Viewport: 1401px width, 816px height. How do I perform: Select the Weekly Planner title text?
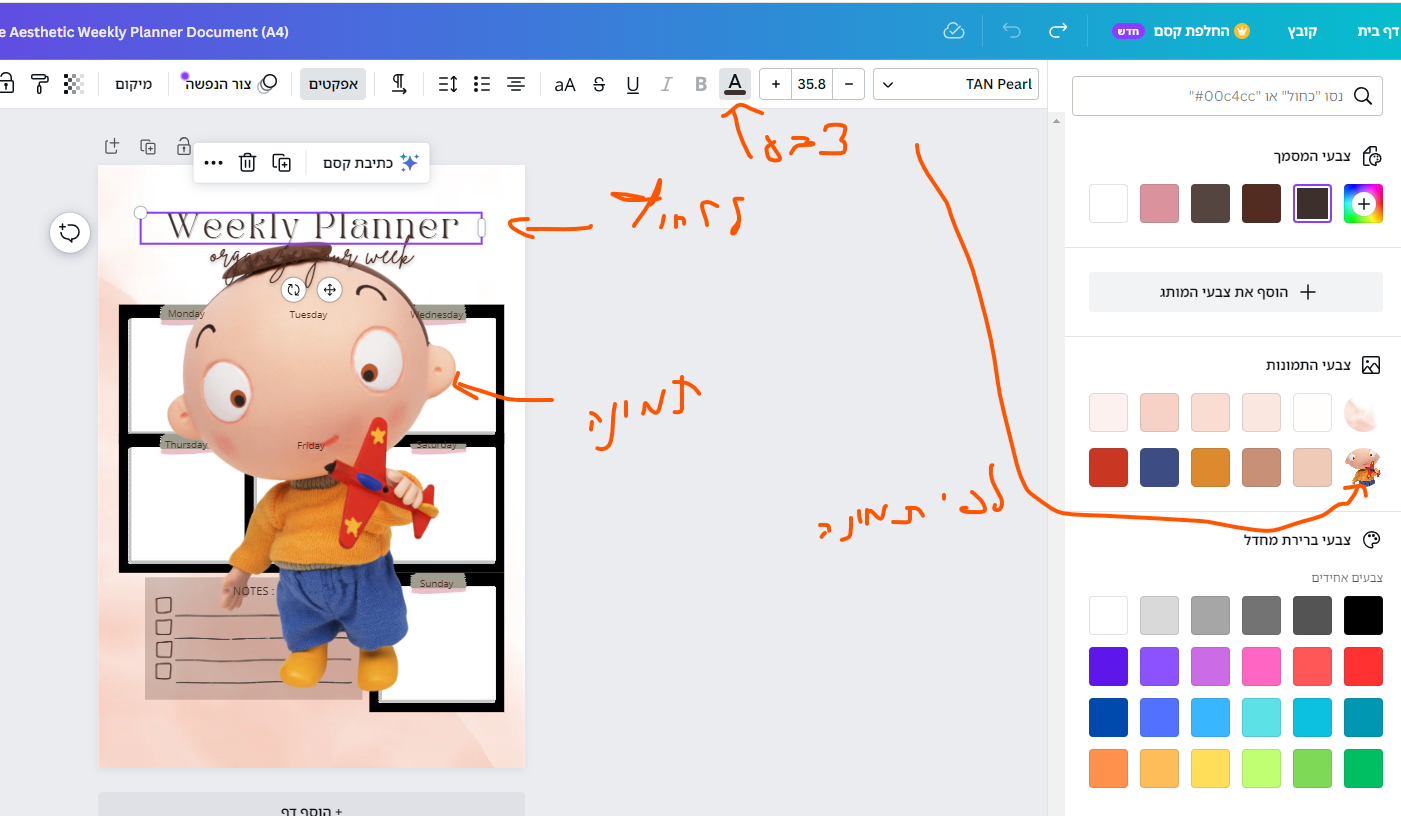pos(311,228)
